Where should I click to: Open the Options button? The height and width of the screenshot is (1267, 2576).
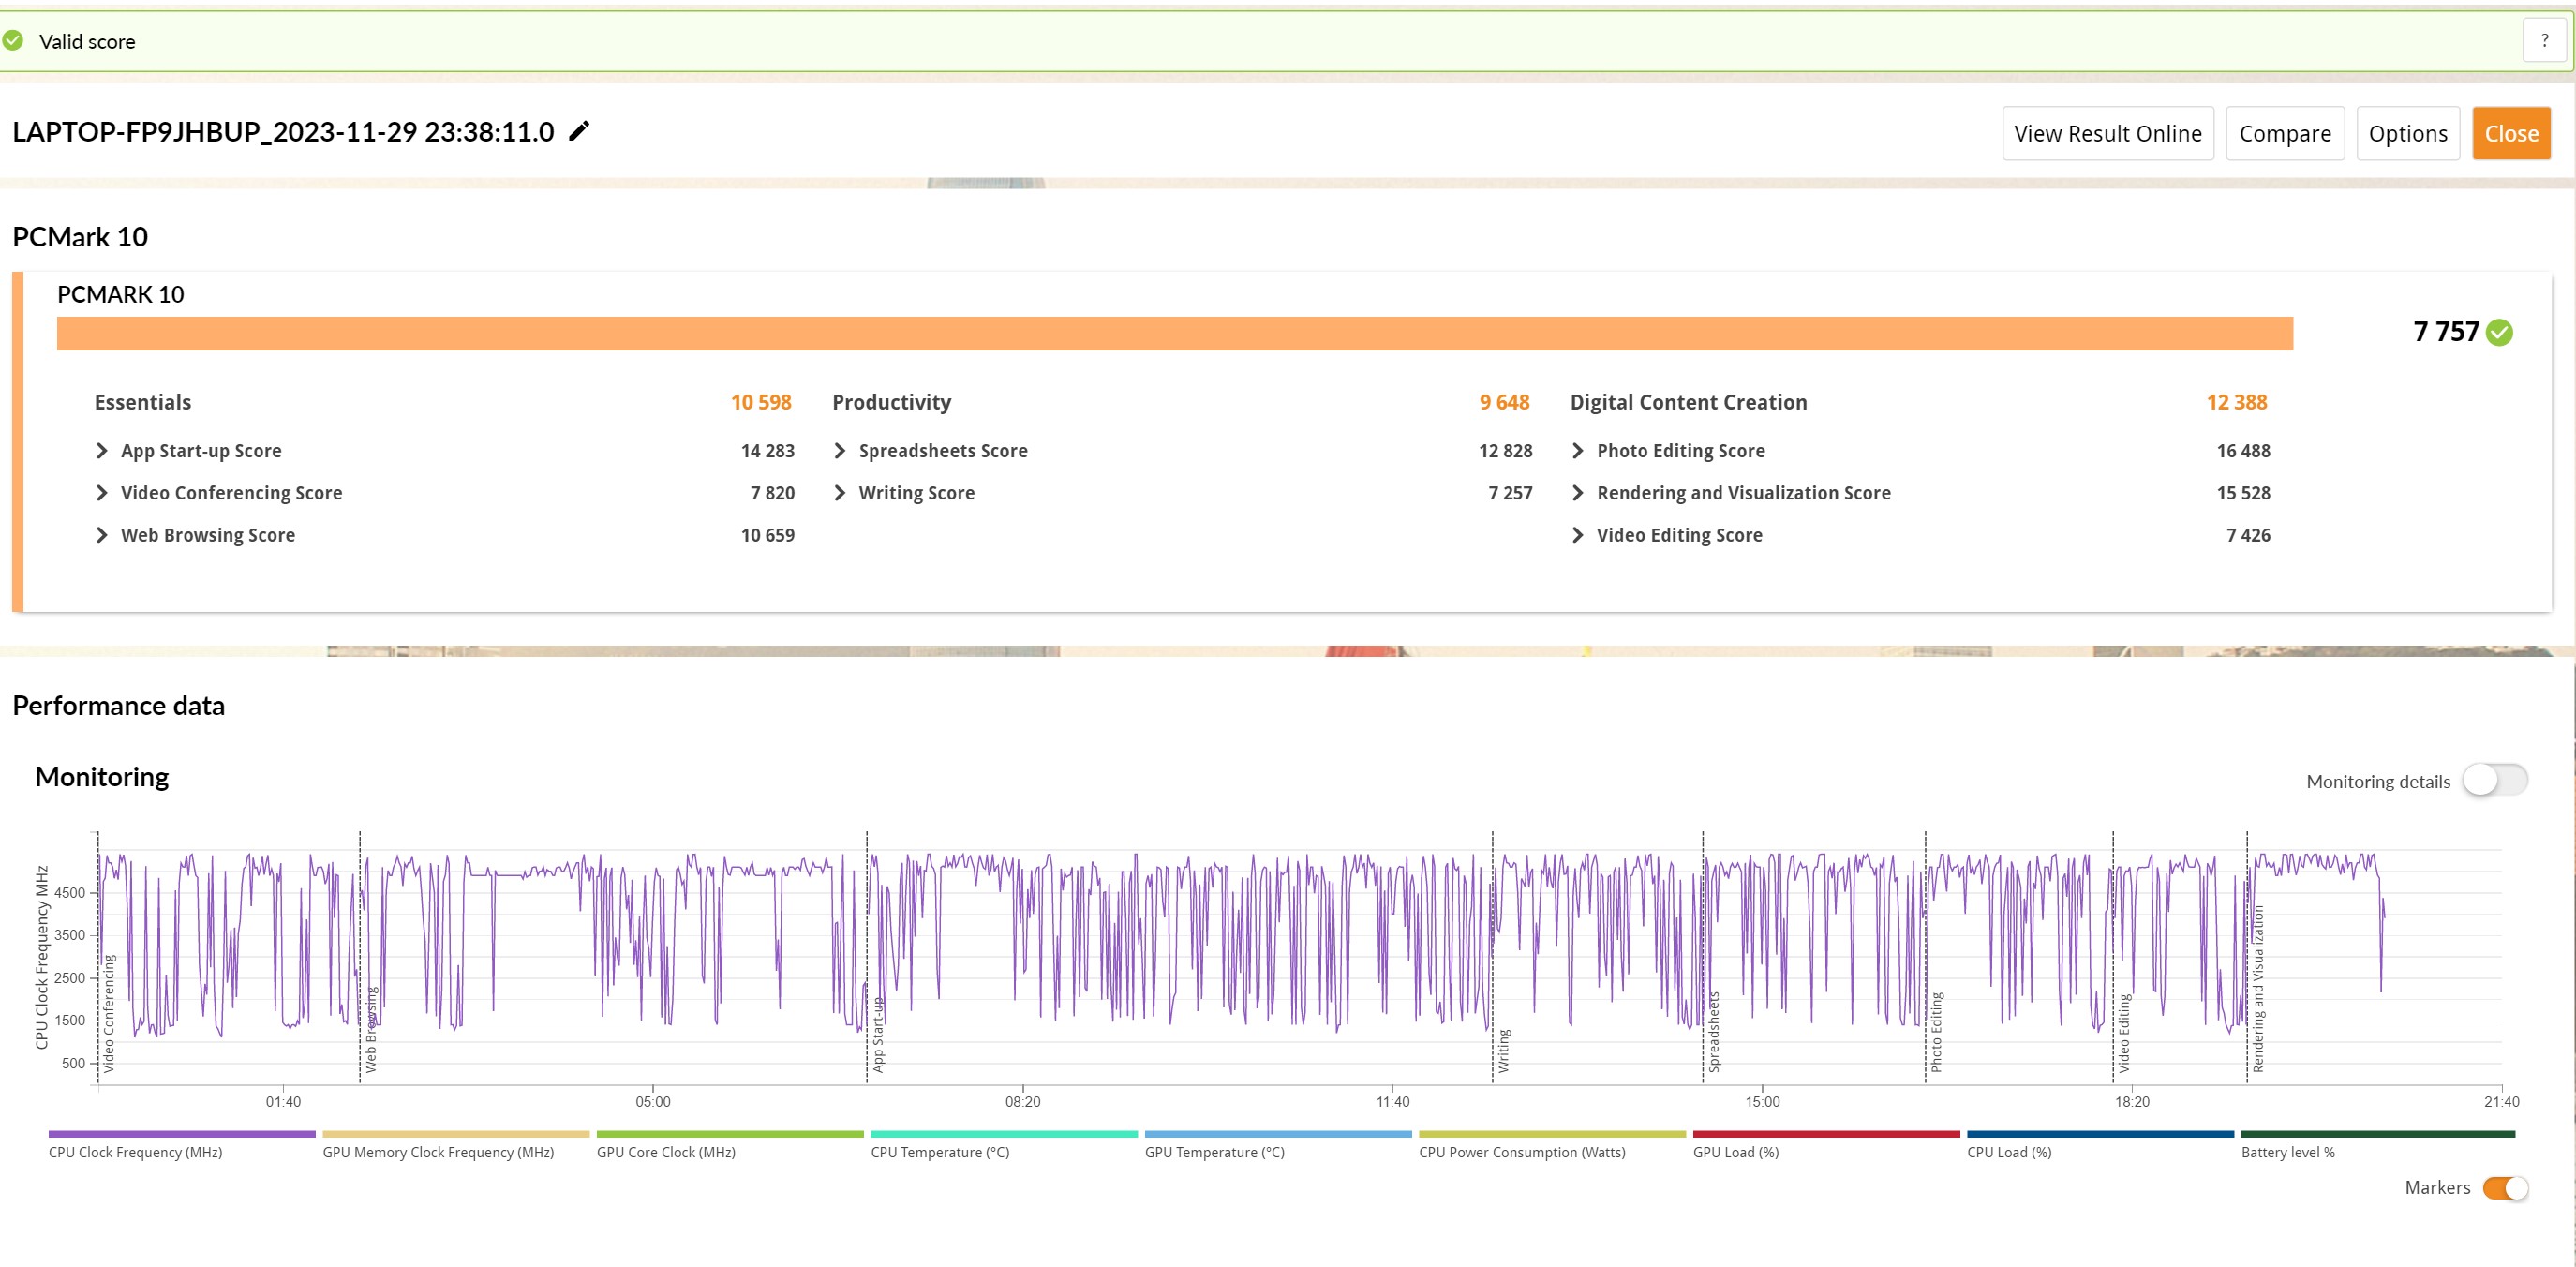[2407, 133]
